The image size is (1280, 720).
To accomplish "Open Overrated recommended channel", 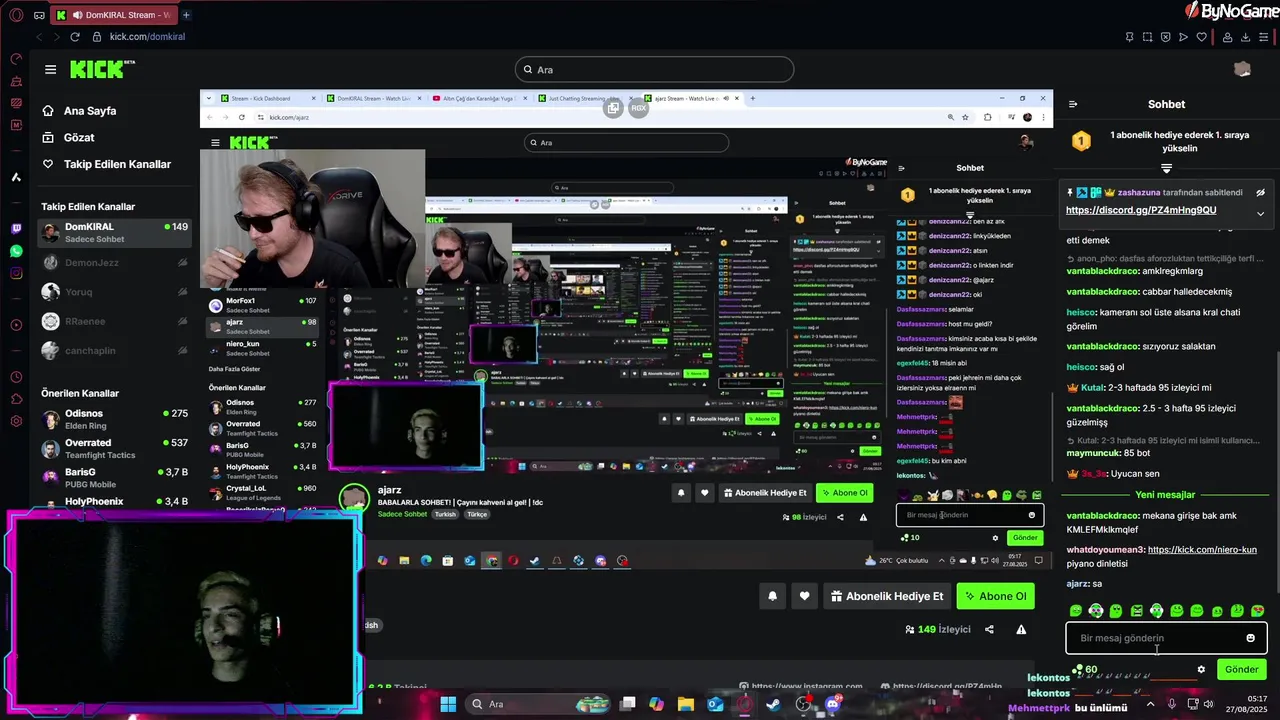I will click(115, 449).
